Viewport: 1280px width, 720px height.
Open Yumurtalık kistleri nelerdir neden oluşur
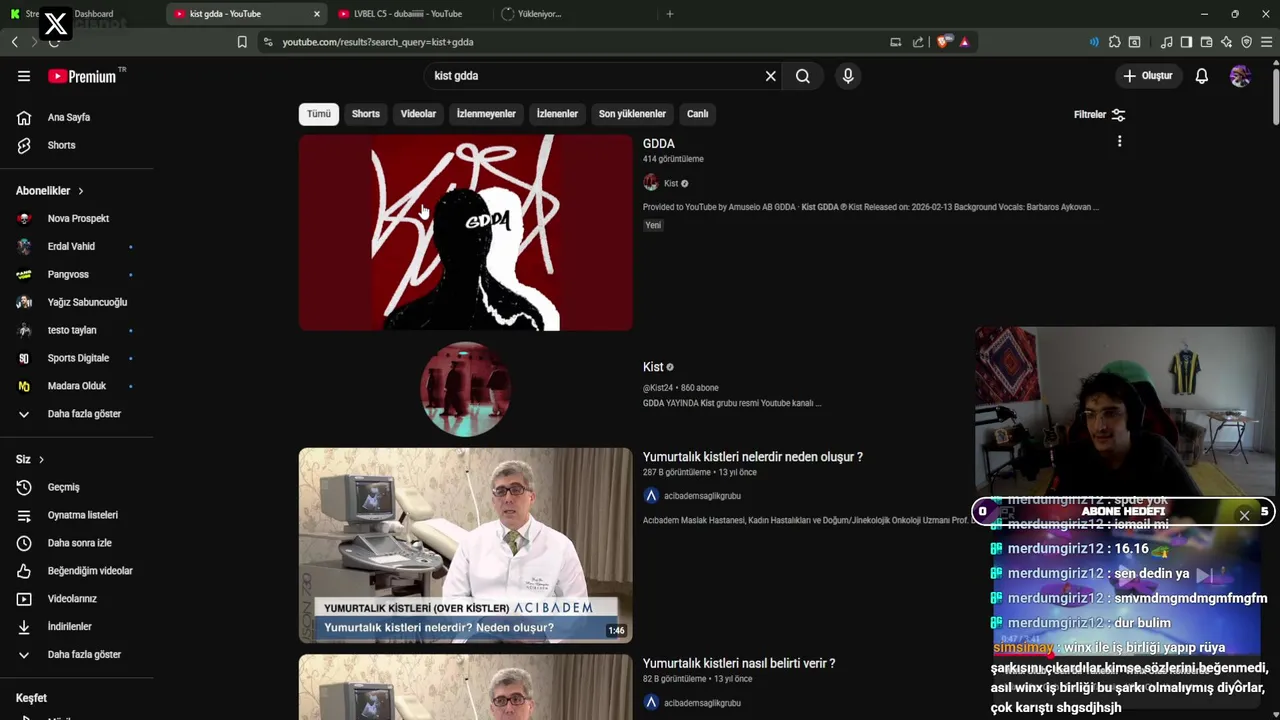click(x=753, y=457)
